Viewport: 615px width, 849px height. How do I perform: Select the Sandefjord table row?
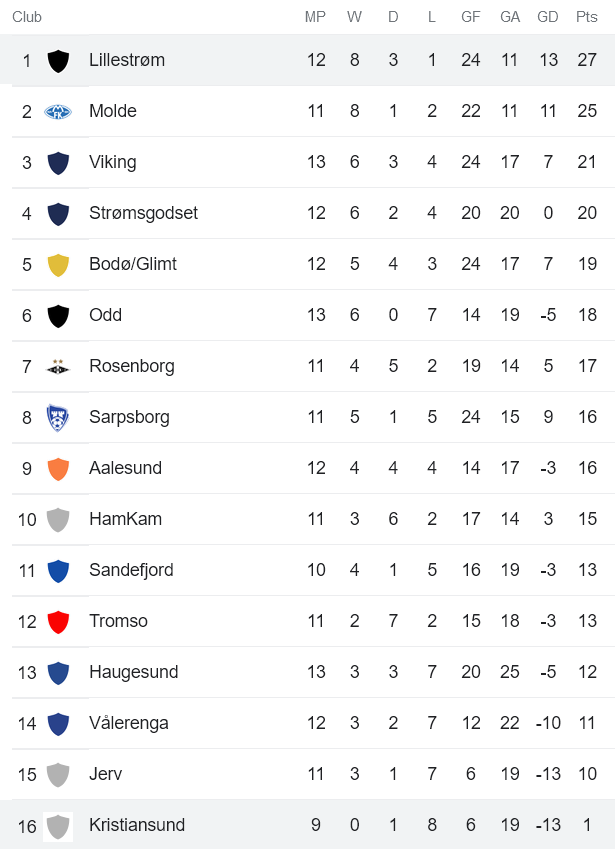300,570
